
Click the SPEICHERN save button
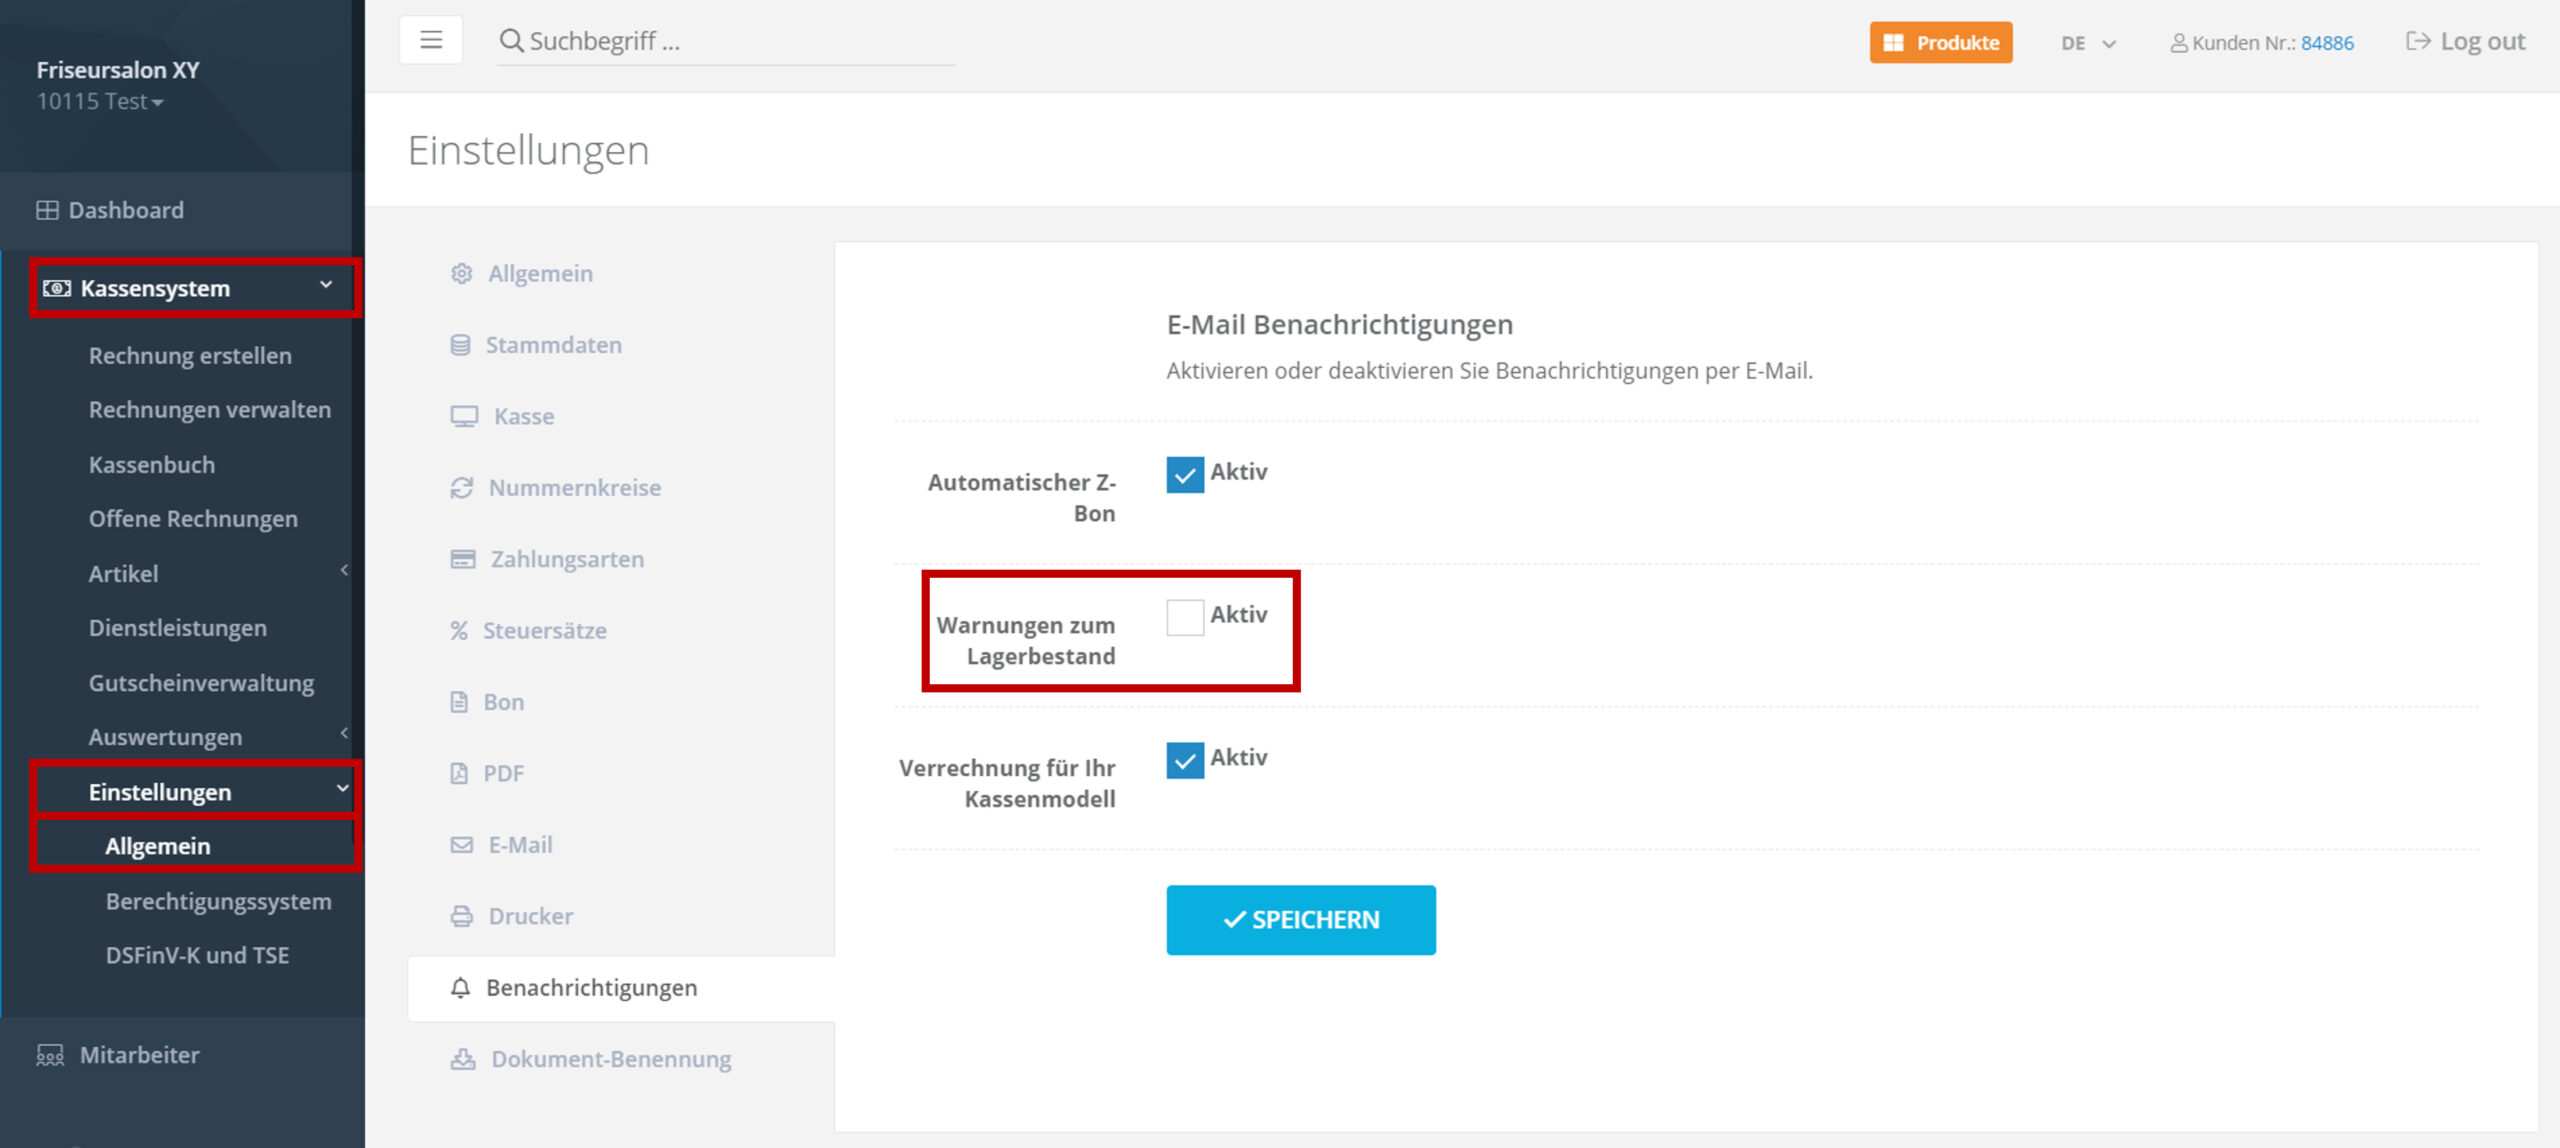(1301, 920)
